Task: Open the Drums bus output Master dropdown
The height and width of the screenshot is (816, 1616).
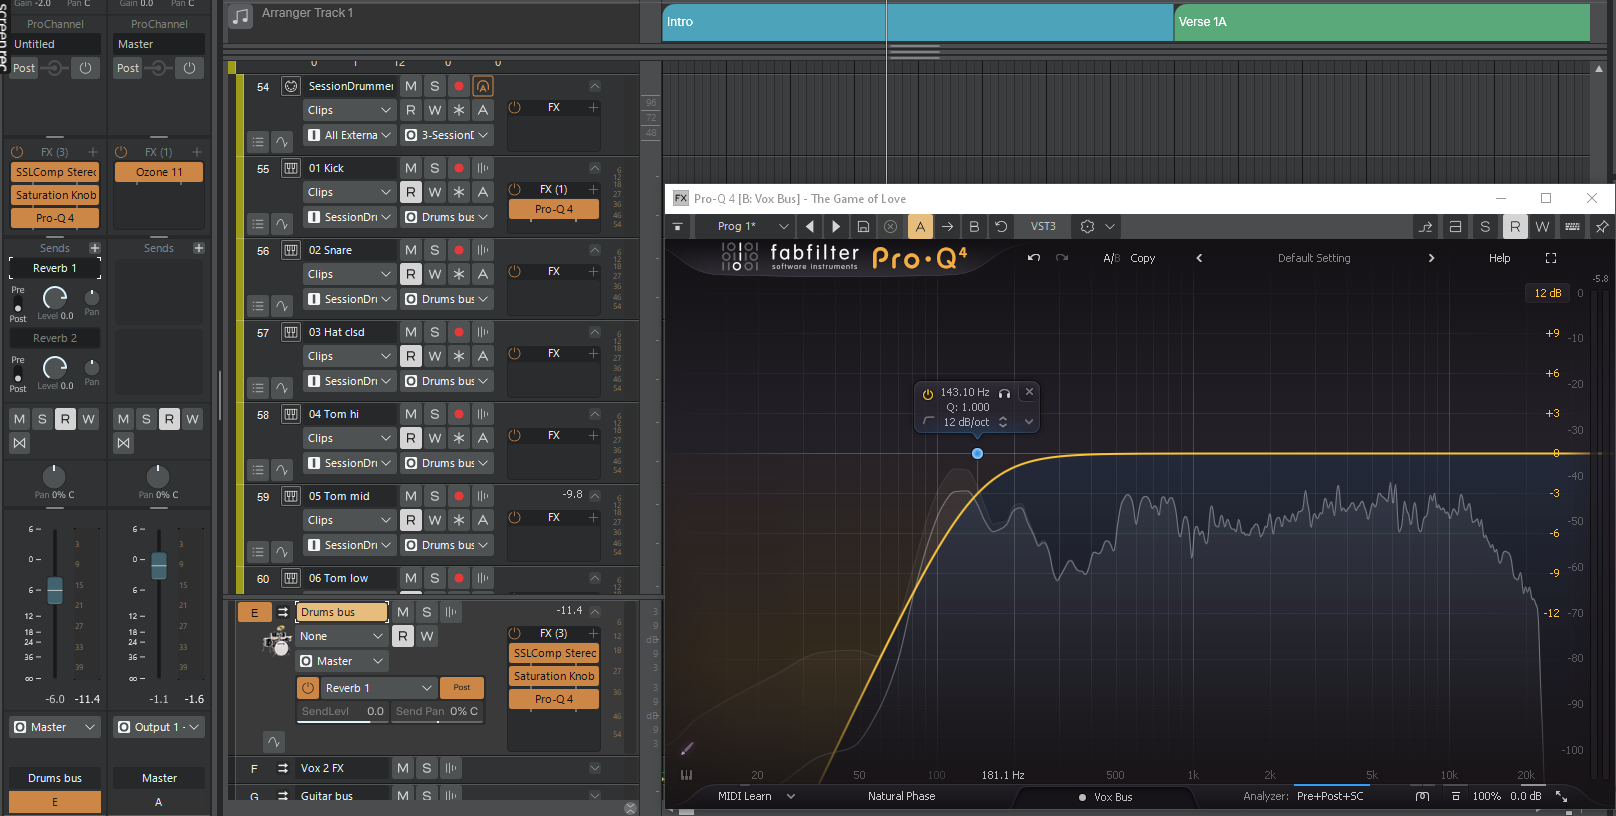Action: point(342,661)
